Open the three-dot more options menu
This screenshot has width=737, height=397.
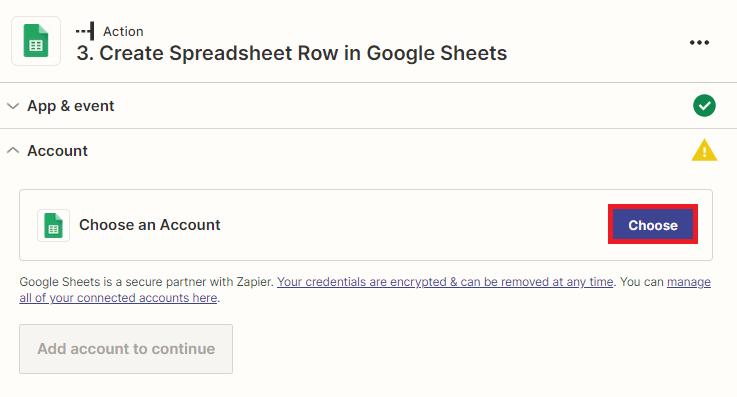tap(699, 42)
